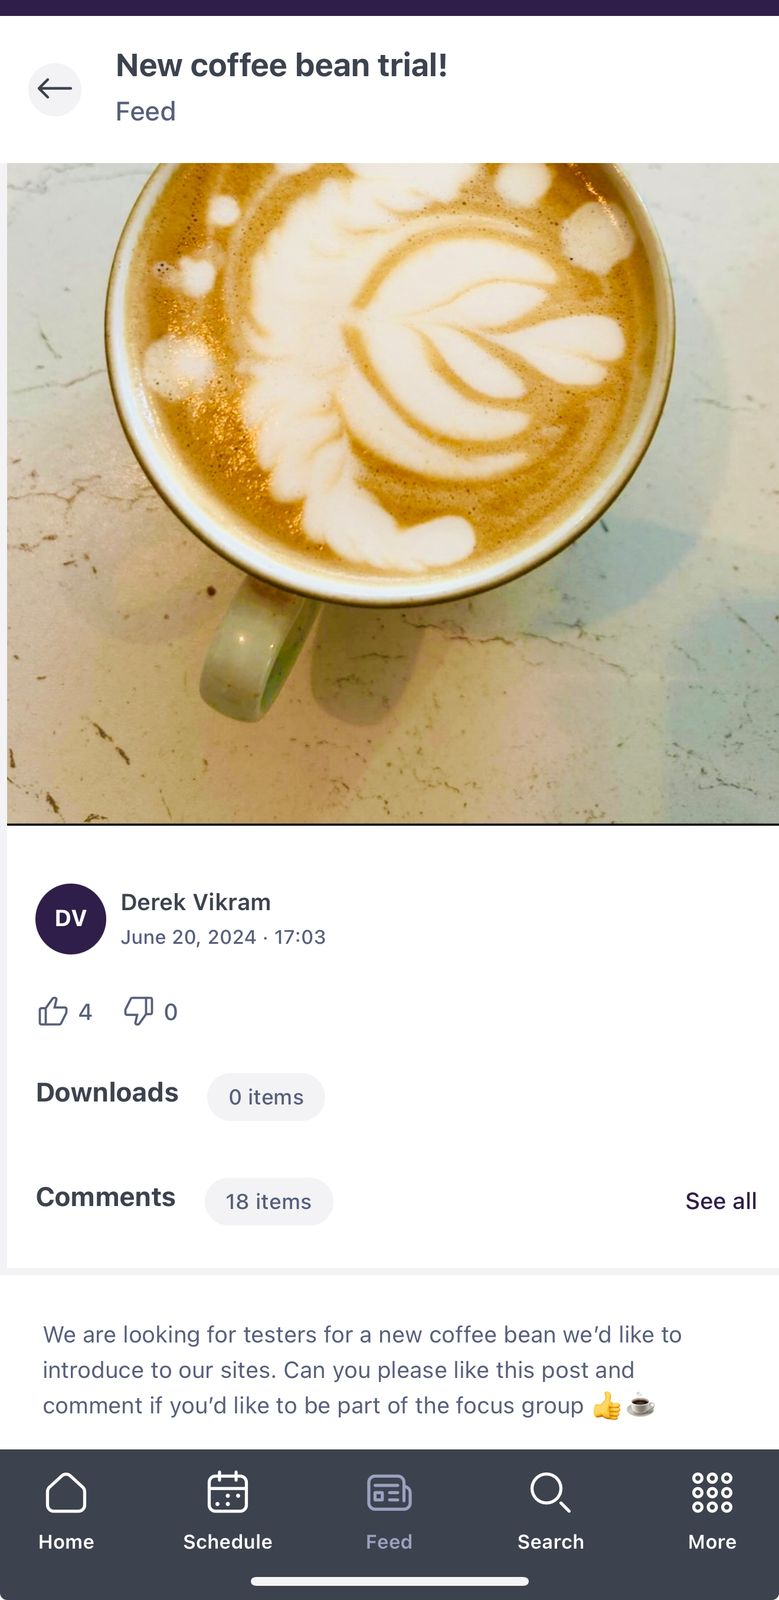Tap author name Derek Vikram

pyautogui.click(x=196, y=902)
